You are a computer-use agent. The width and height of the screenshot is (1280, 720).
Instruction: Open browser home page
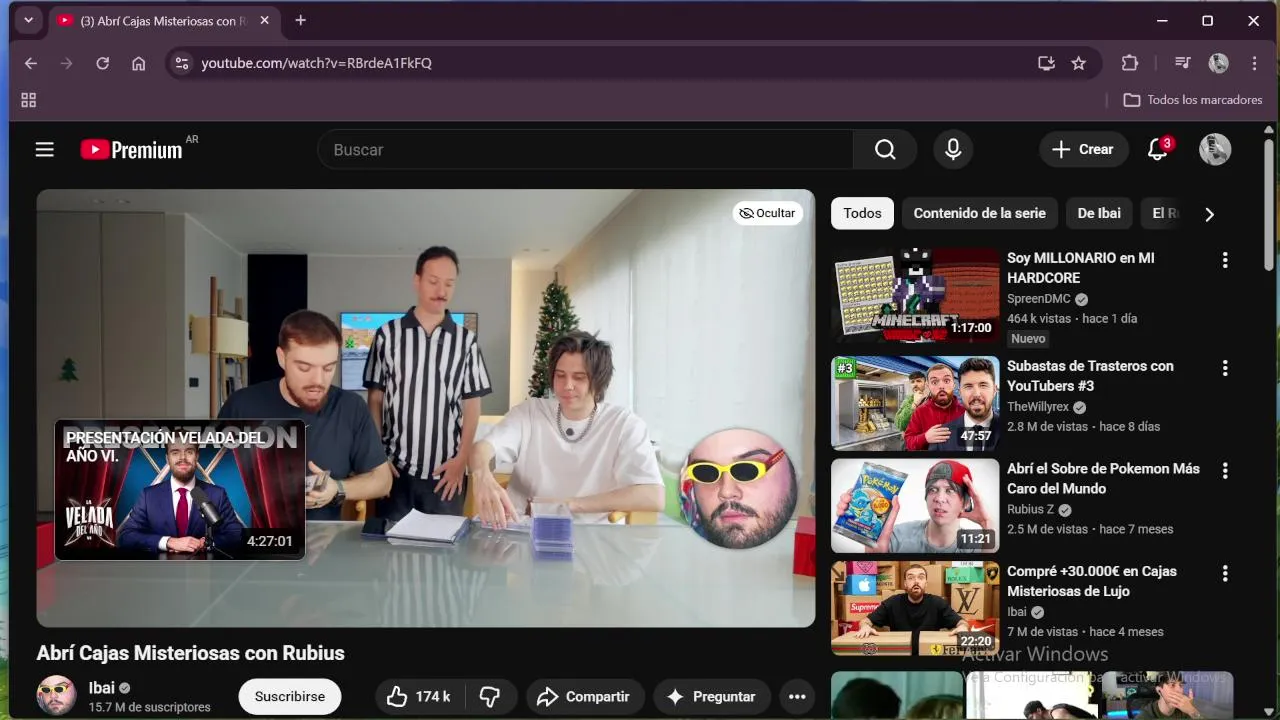click(139, 63)
